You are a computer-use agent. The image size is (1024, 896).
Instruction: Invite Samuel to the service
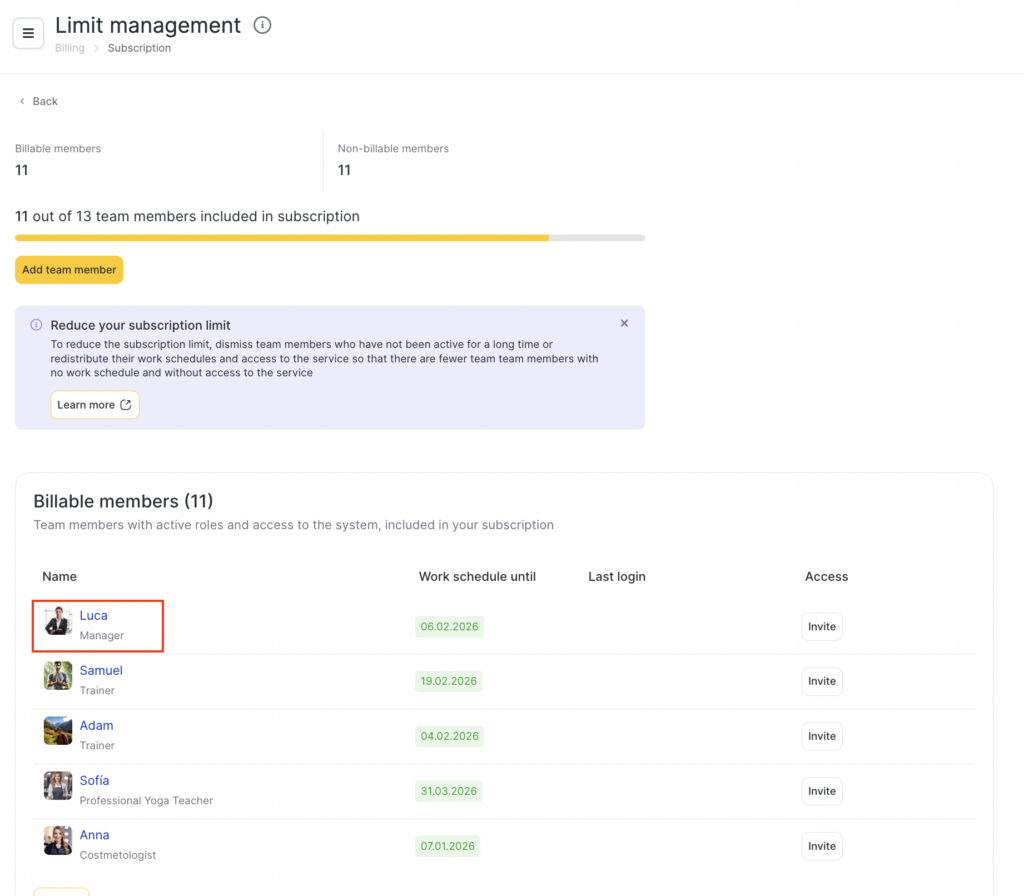[821, 682]
